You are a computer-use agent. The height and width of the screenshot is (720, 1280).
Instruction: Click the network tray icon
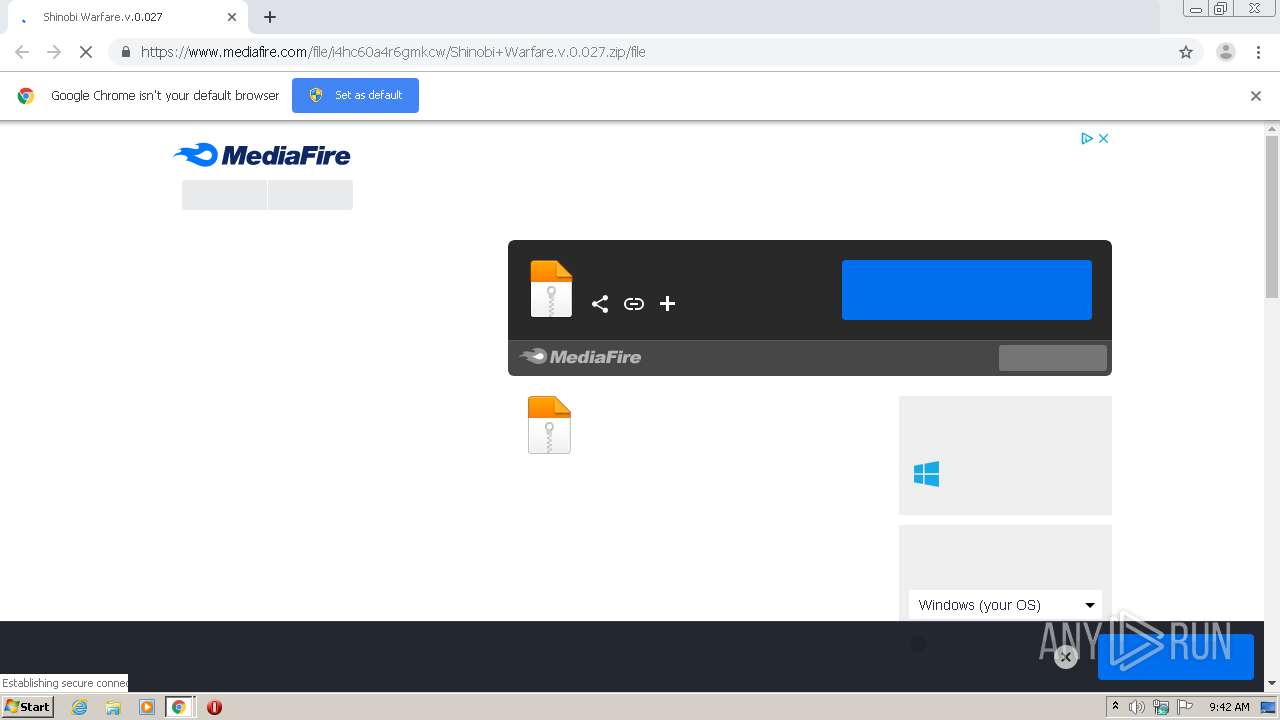(x=1161, y=707)
